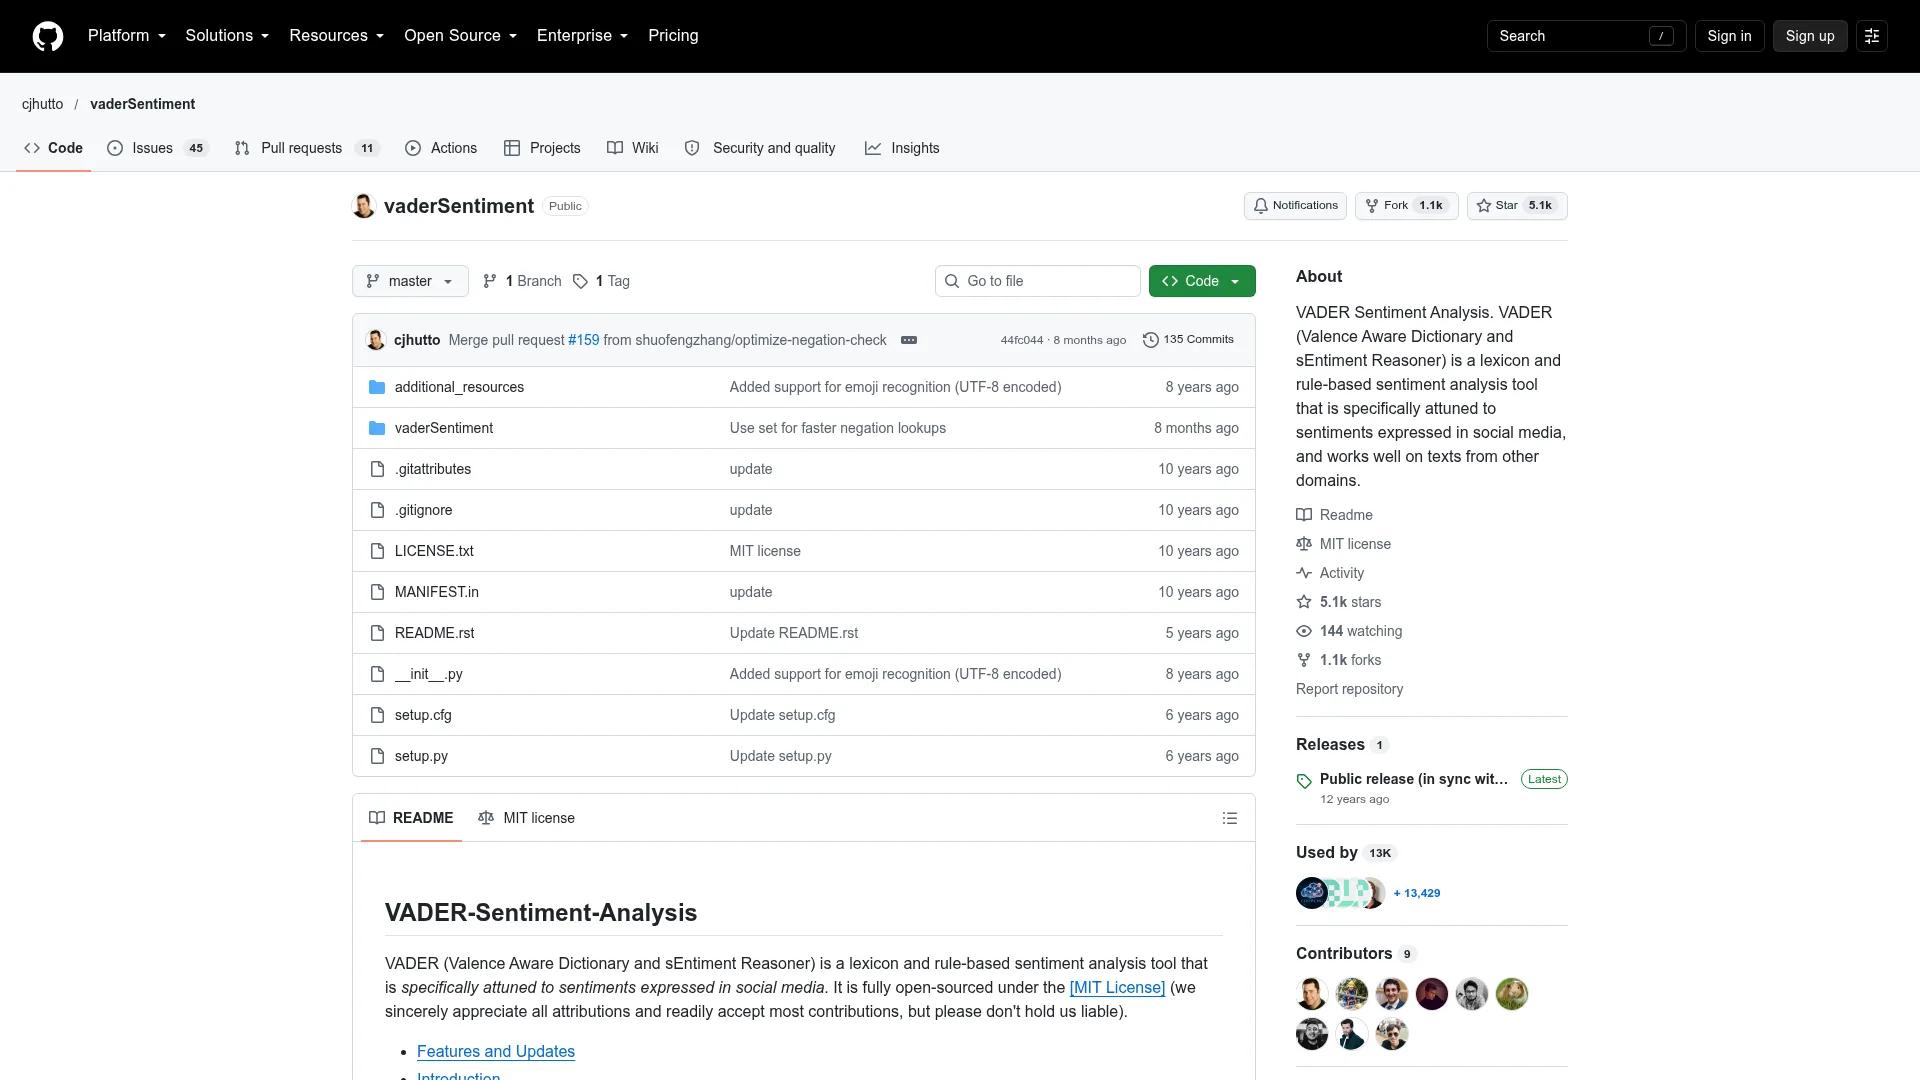Screen dimensions: 1920x1080
Task: View 135 Commits history
Action: 1188,340
